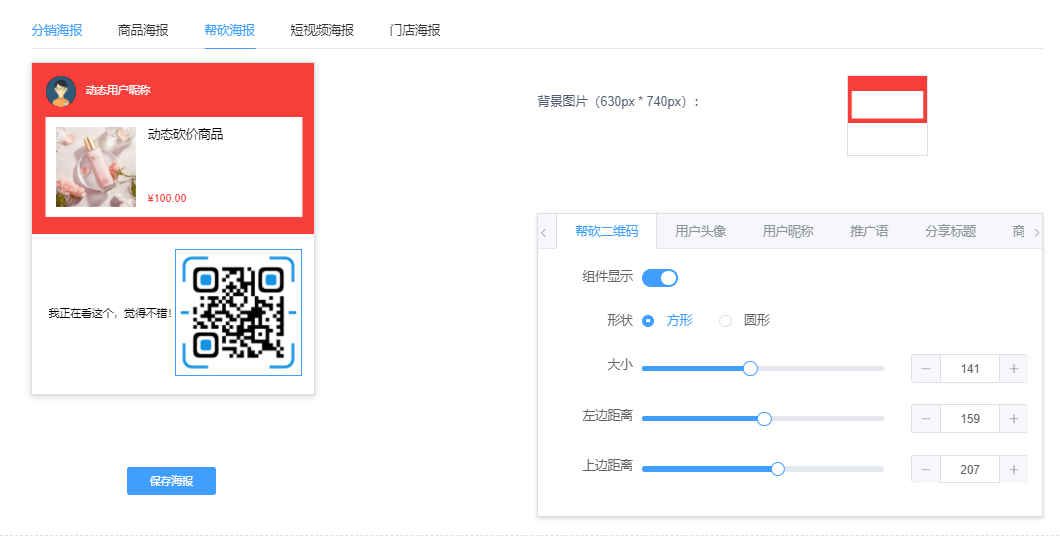
Task: Open the 商品海报 tab
Action: click(143, 30)
